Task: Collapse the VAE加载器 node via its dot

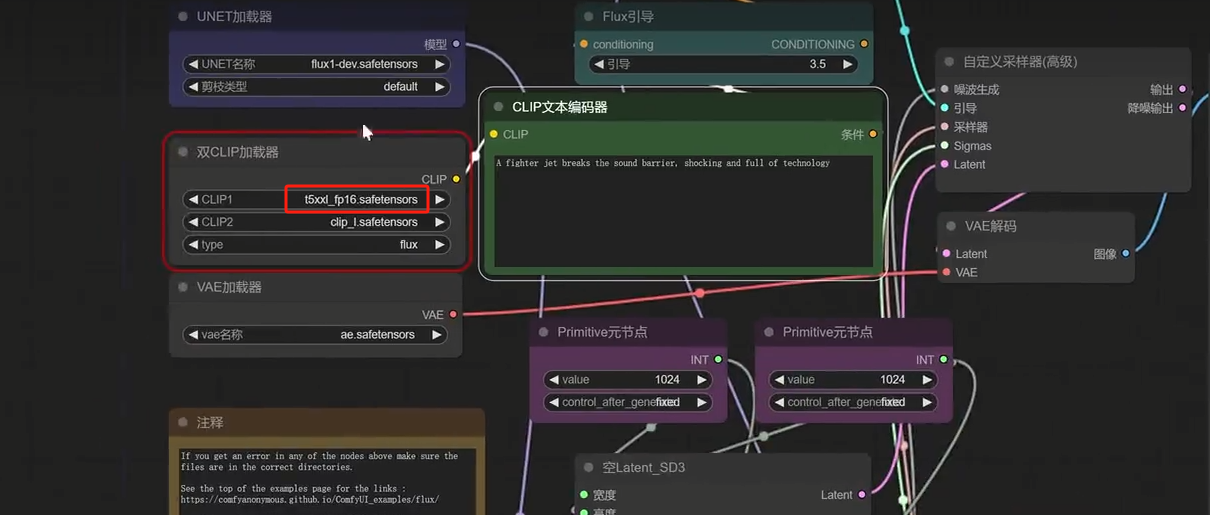Action: [183, 287]
